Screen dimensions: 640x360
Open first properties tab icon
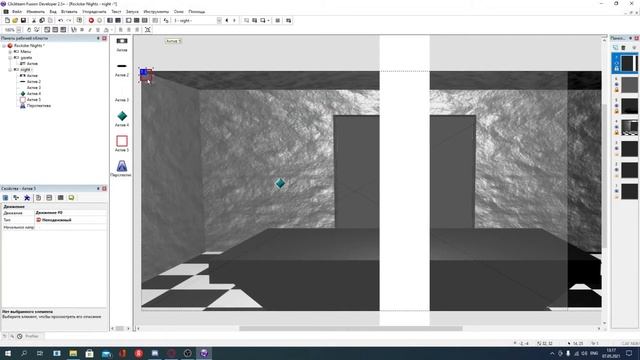click(6, 198)
